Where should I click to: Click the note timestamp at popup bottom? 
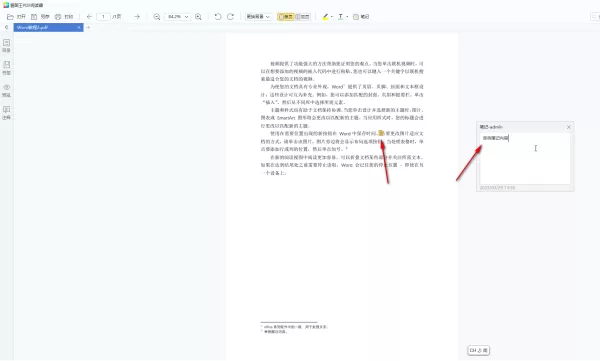click(497, 188)
